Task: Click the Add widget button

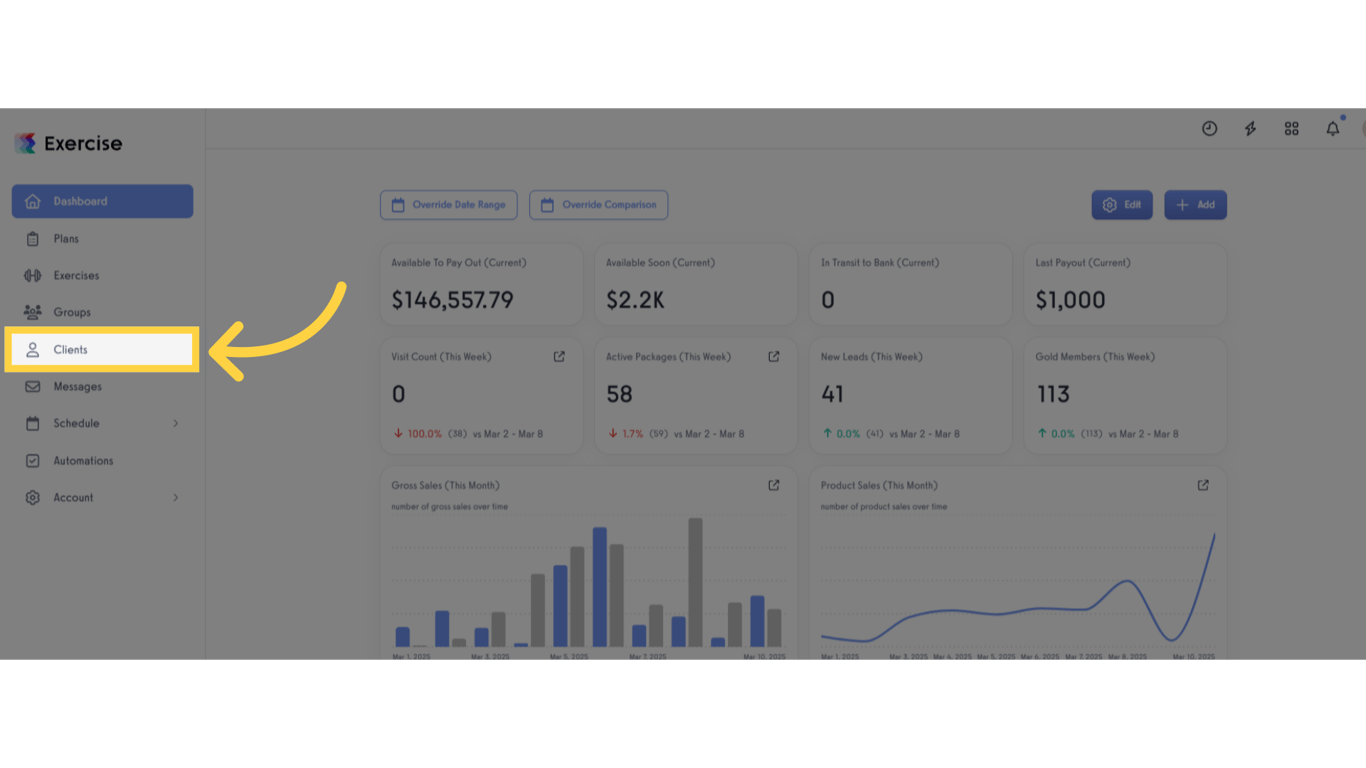Action: (1195, 205)
